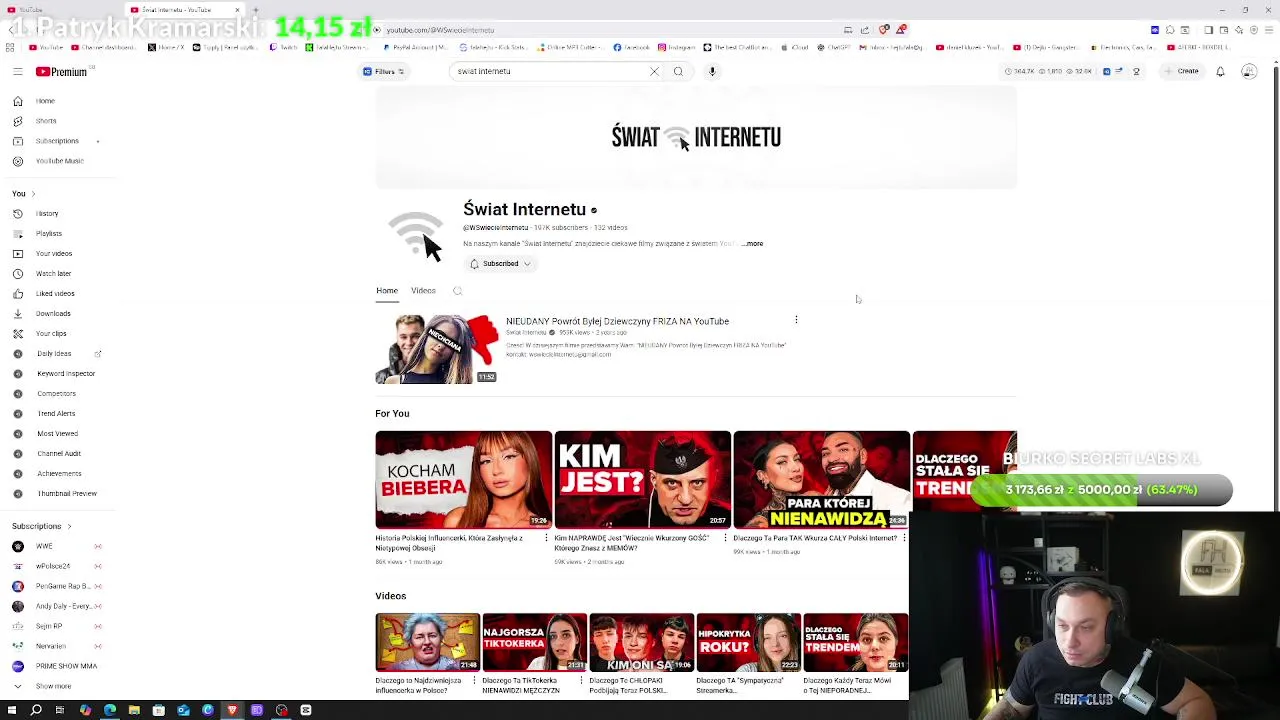Expand channel description with ...more
Screen dimensions: 1280x720
coord(753,243)
